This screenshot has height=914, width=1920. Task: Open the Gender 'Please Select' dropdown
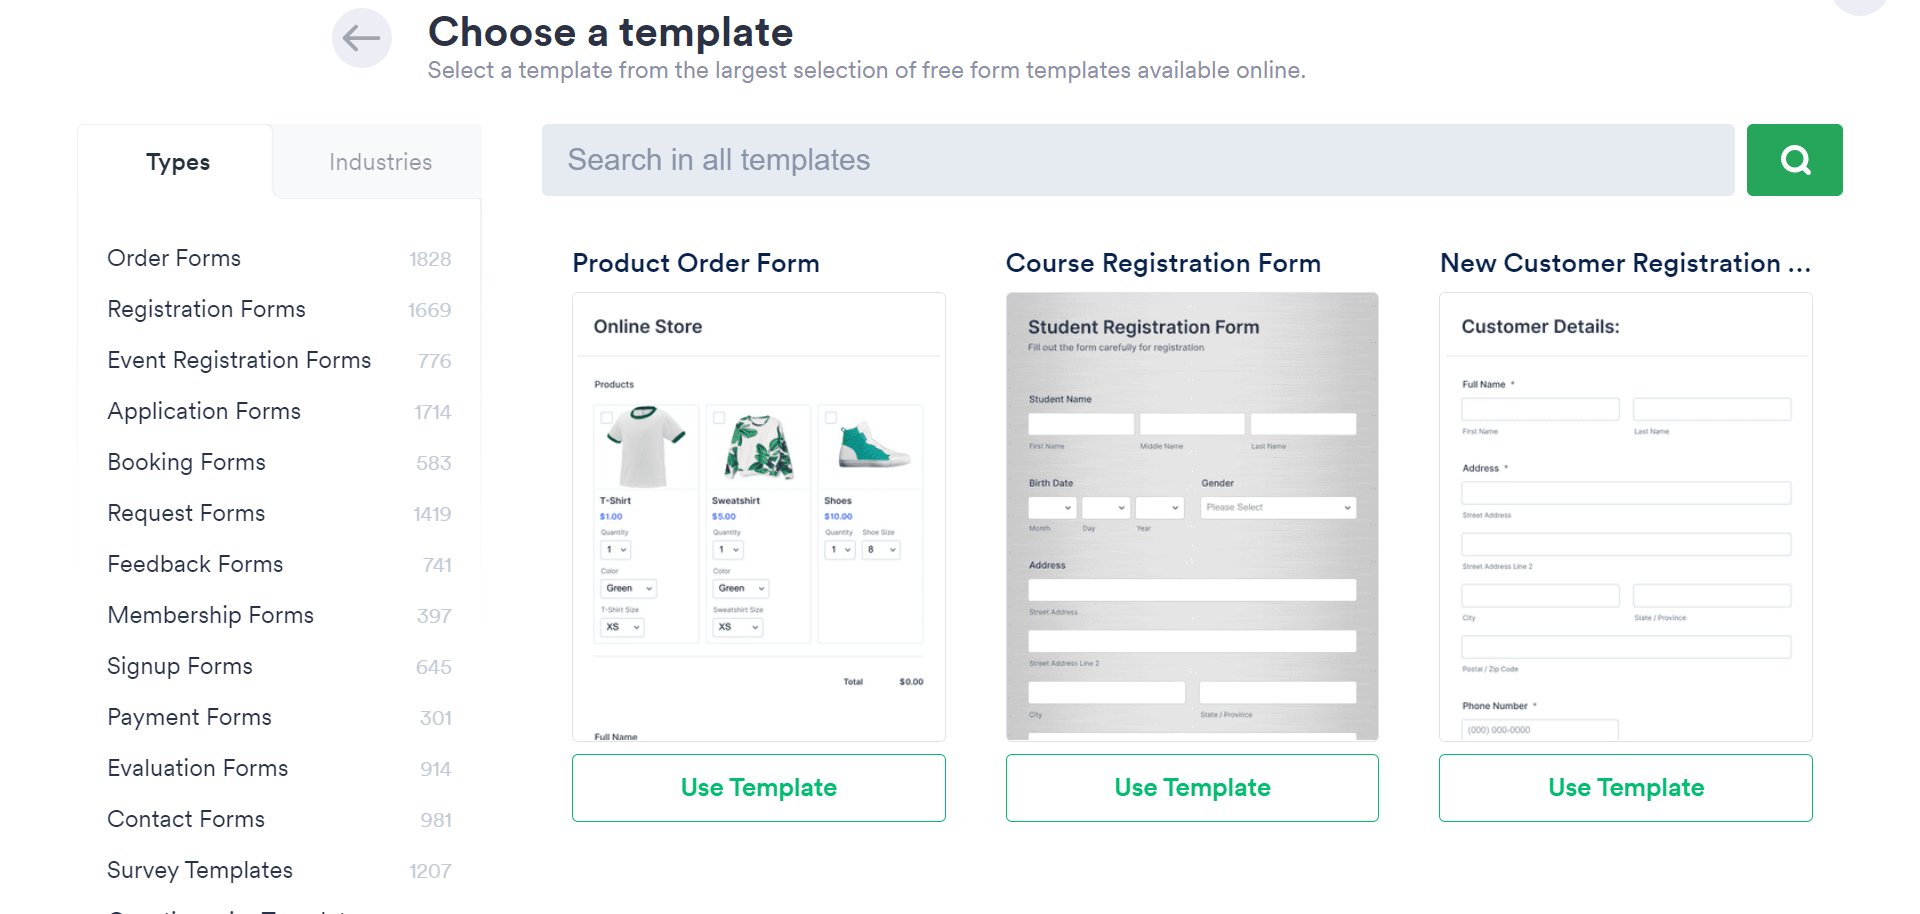coord(1277,507)
